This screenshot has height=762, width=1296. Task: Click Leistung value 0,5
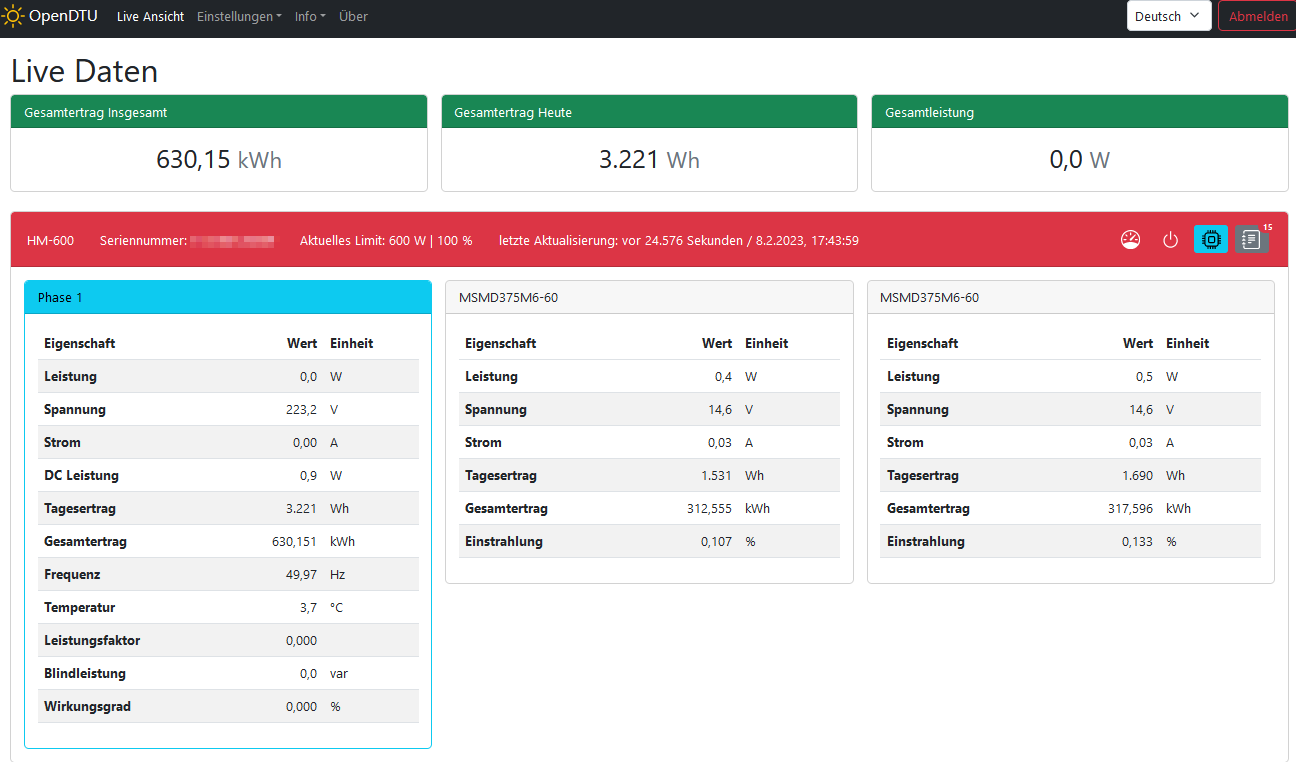1144,376
